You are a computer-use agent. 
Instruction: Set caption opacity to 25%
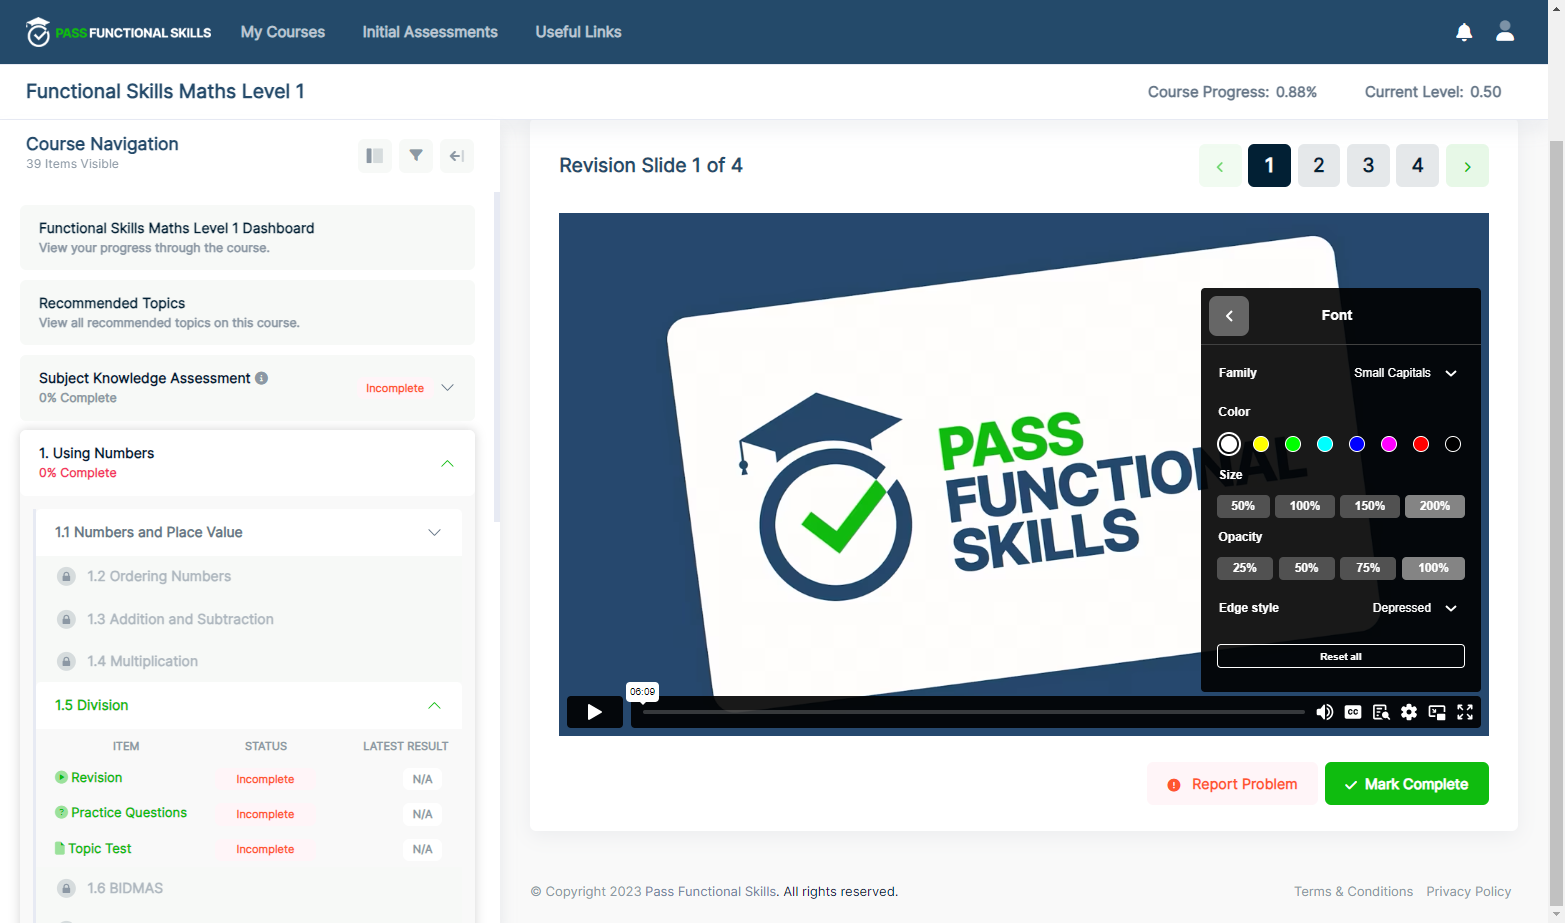(x=1245, y=568)
